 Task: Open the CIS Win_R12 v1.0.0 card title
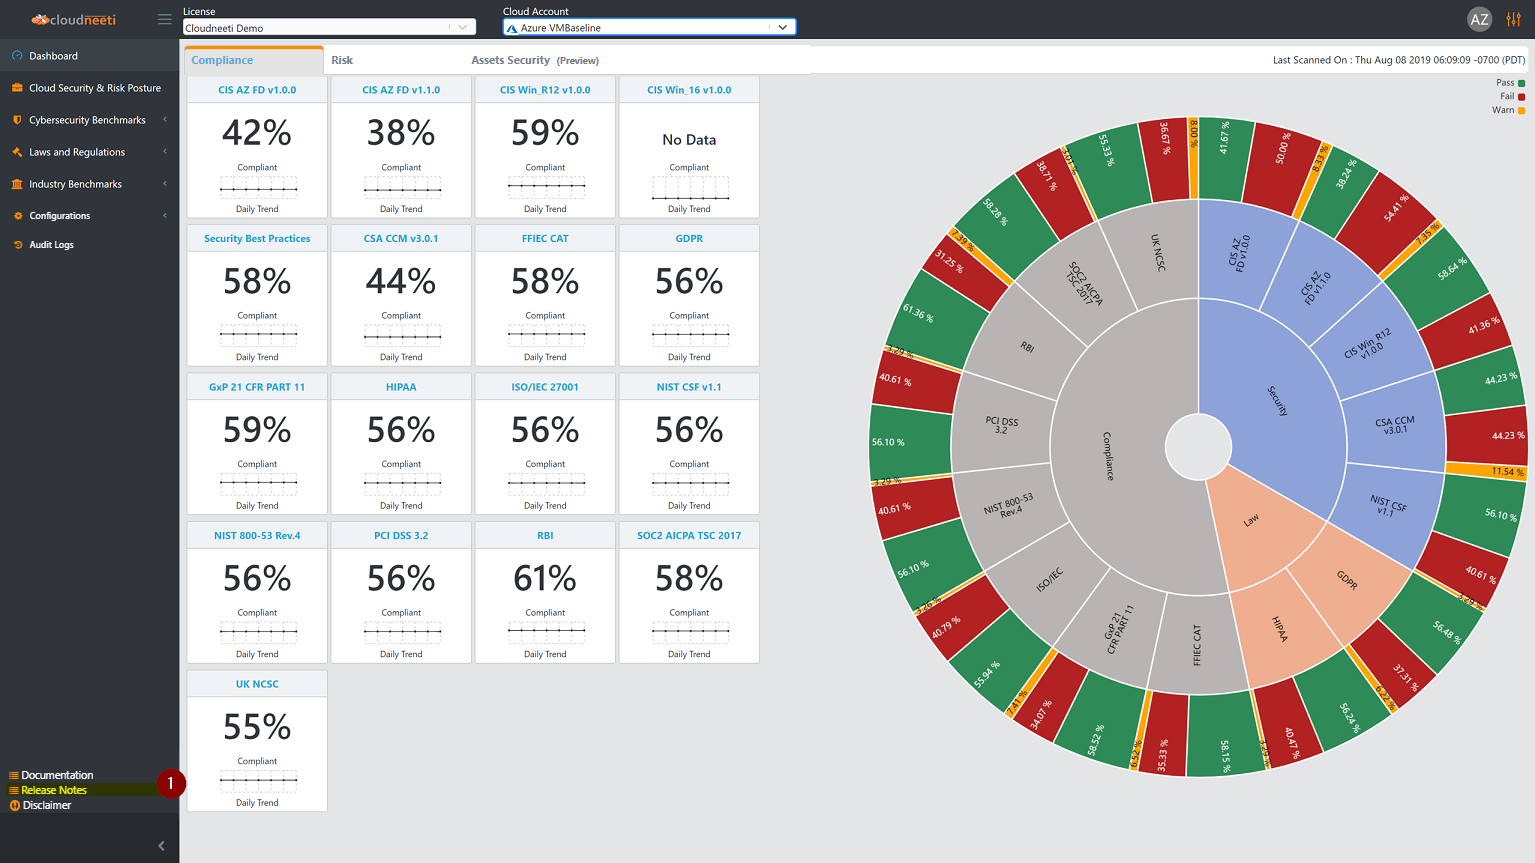[x=545, y=90]
